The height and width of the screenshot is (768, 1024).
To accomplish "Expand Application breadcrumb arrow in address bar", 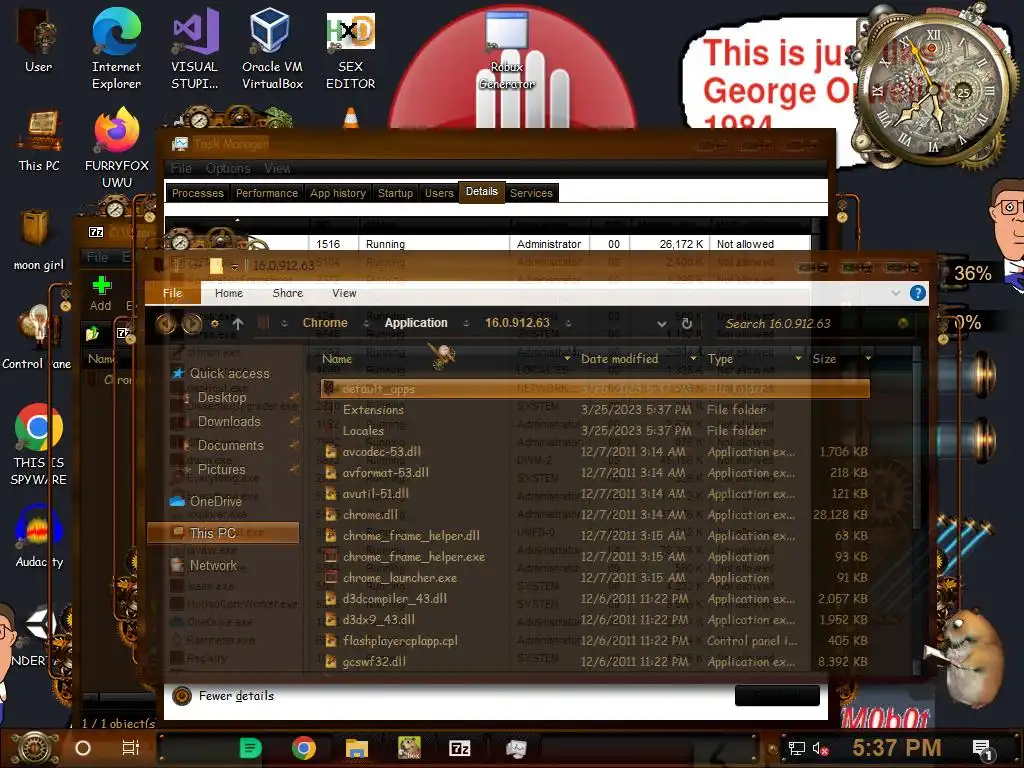I will [466, 323].
